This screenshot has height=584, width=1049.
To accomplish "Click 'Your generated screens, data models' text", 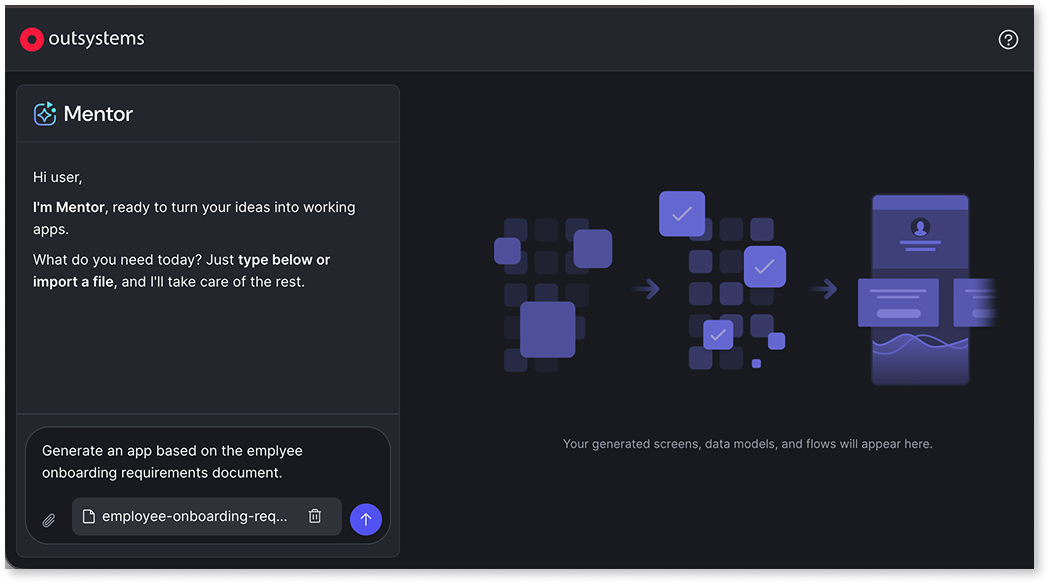I will pos(747,444).
